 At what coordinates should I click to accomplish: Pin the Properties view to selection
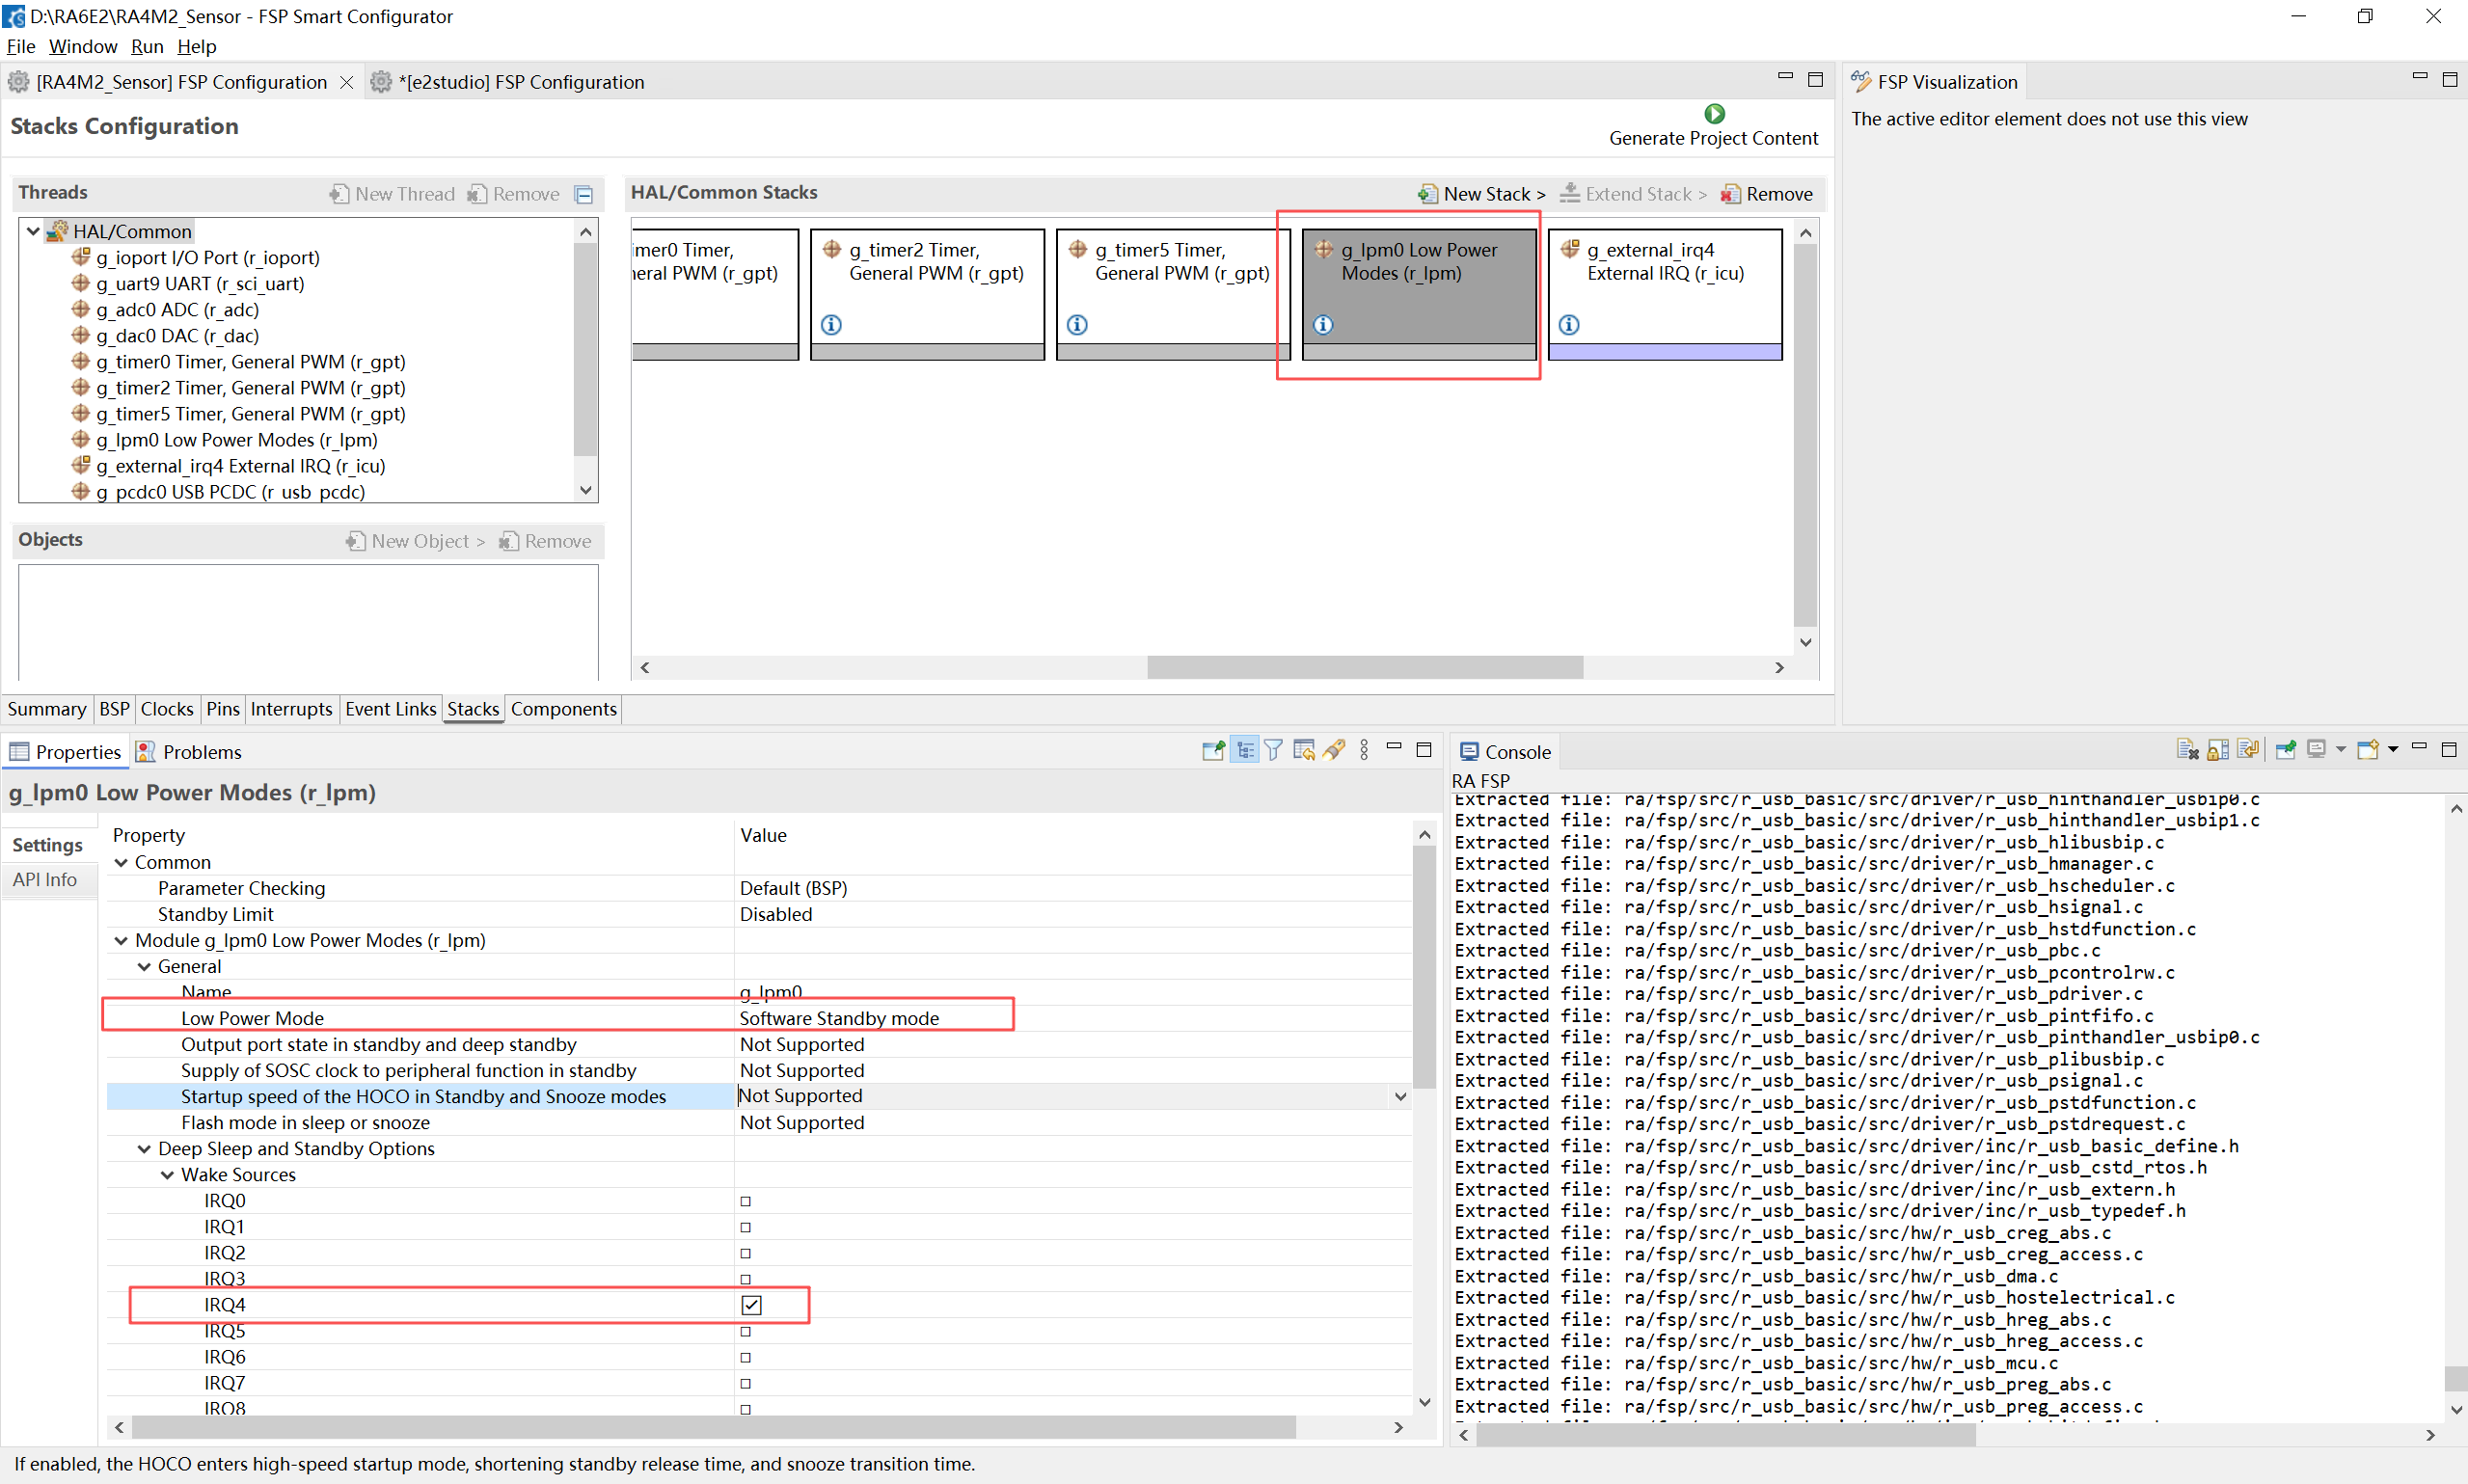[x=1213, y=750]
